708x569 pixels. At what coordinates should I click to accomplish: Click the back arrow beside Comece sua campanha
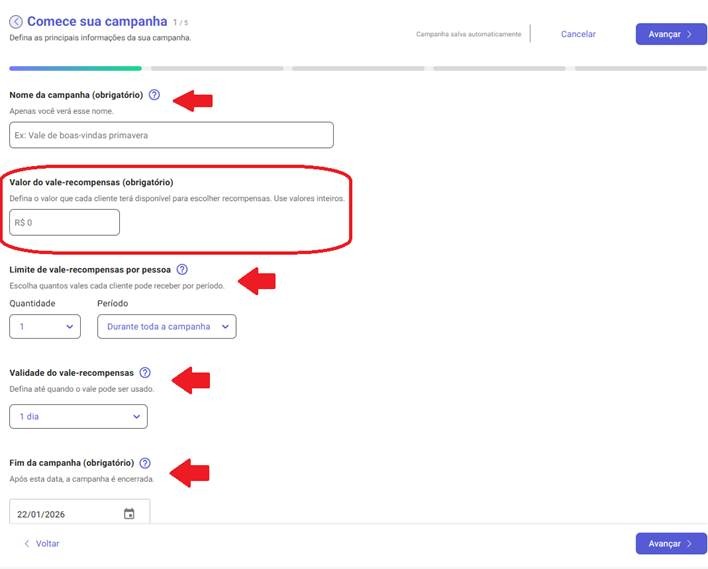tap(16, 21)
